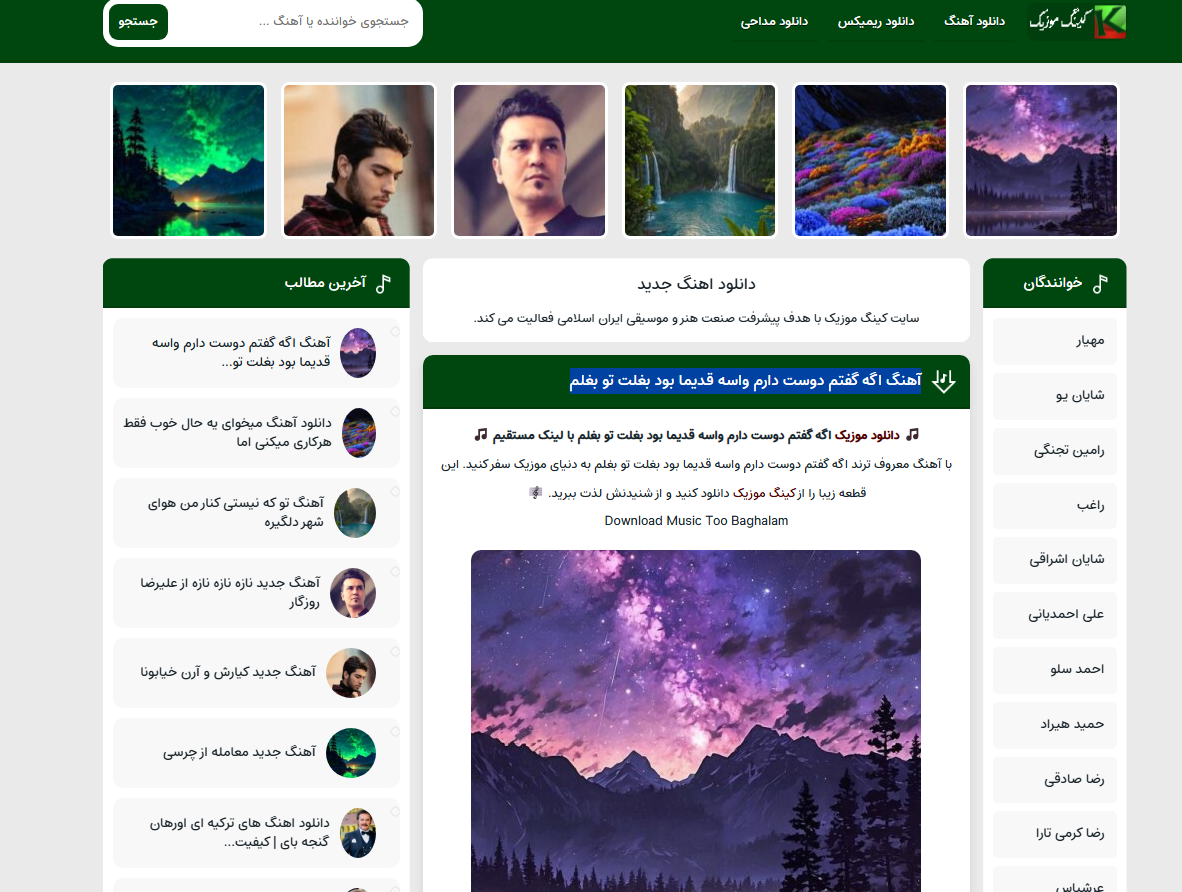Screen dimensions: 1182x892
Task: Open the green aurora thumbnail in the top slider
Action: click(188, 161)
